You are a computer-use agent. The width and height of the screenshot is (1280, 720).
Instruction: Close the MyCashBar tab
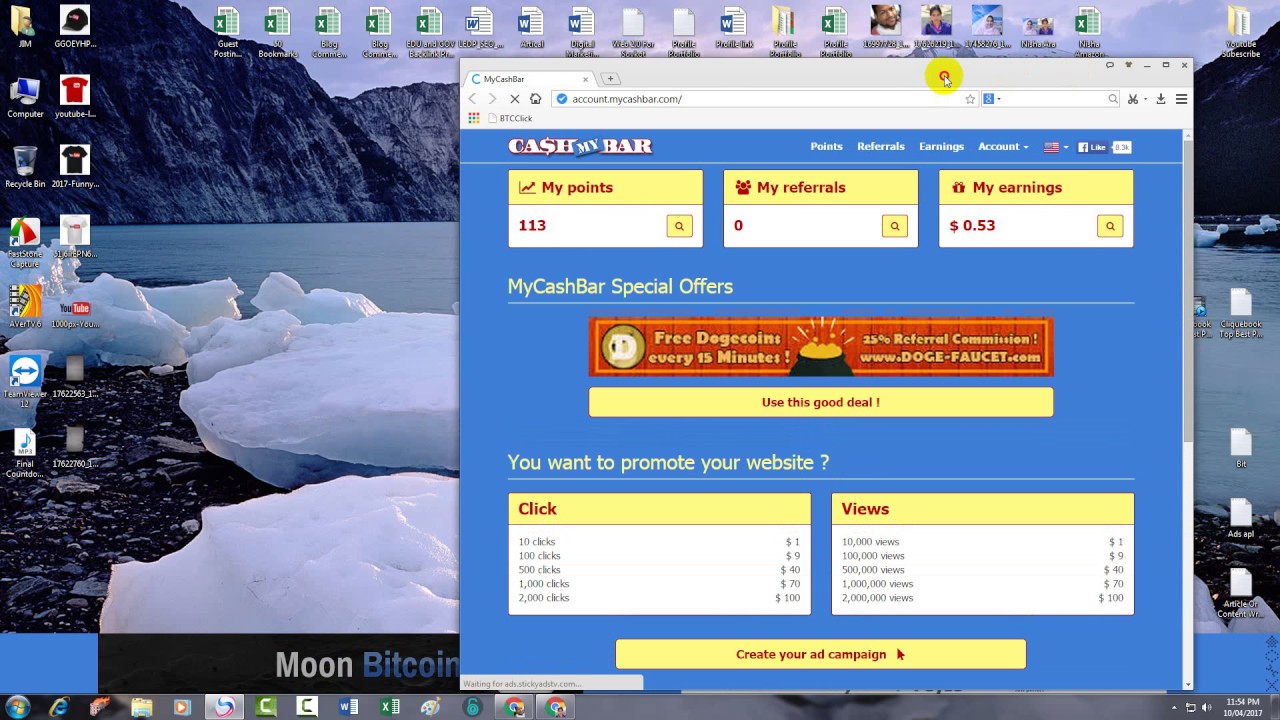pyautogui.click(x=586, y=79)
